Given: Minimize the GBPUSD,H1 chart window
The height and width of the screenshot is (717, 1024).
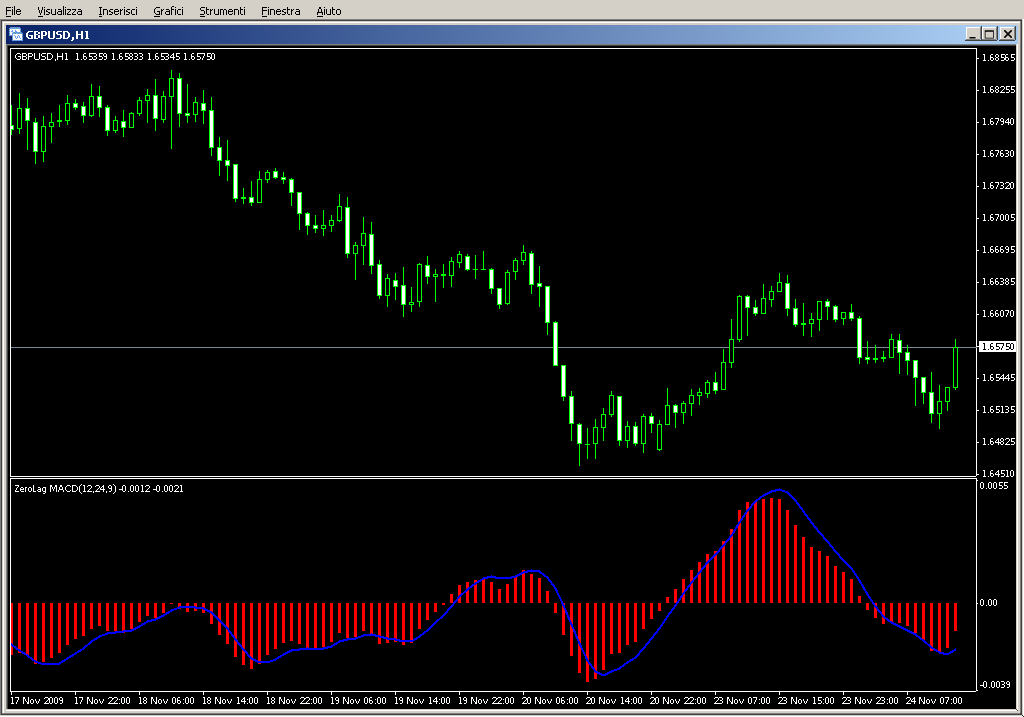Looking at the screenshot, I should [972, 34].
